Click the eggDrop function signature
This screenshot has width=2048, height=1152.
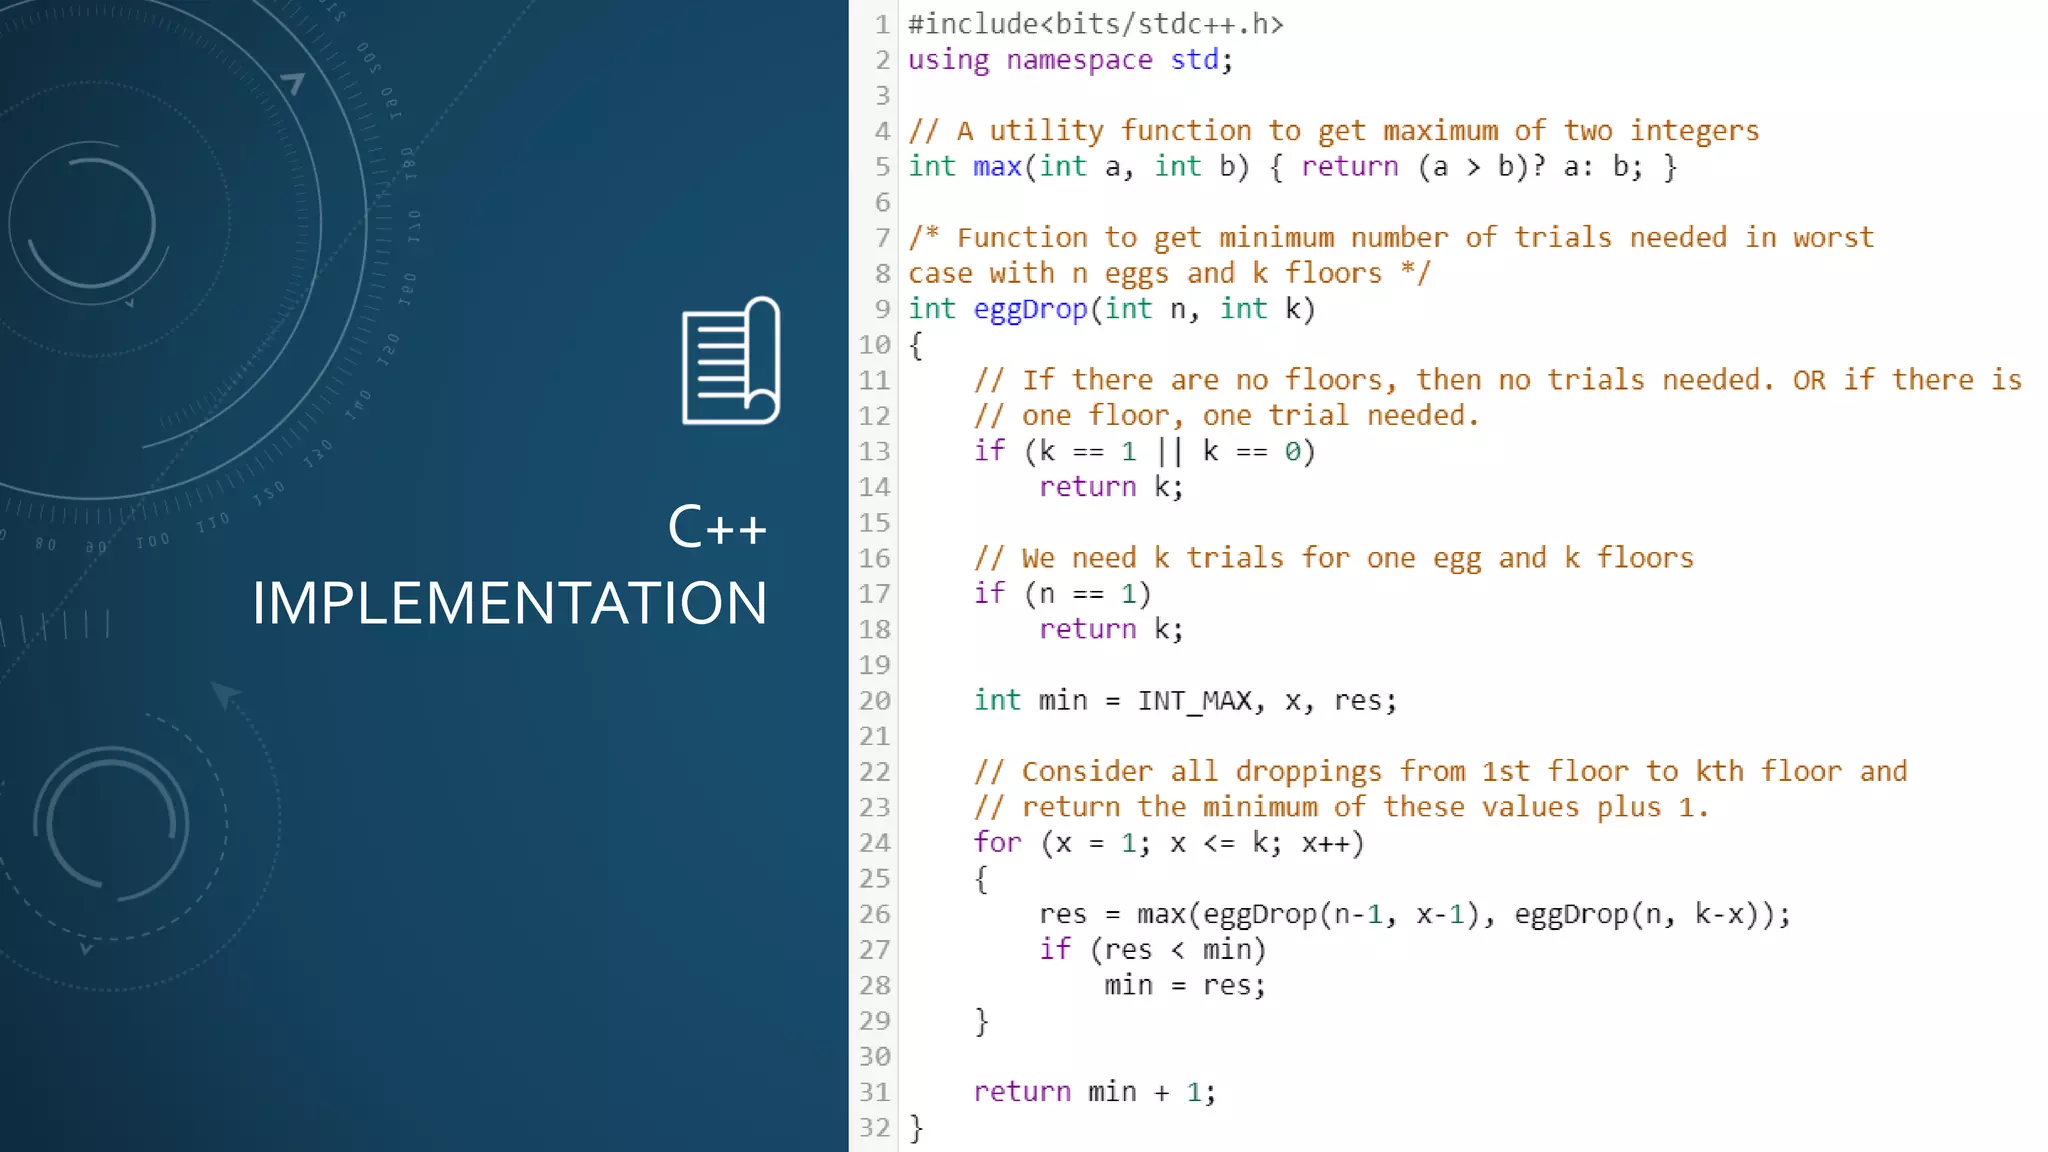(1111, 309)
